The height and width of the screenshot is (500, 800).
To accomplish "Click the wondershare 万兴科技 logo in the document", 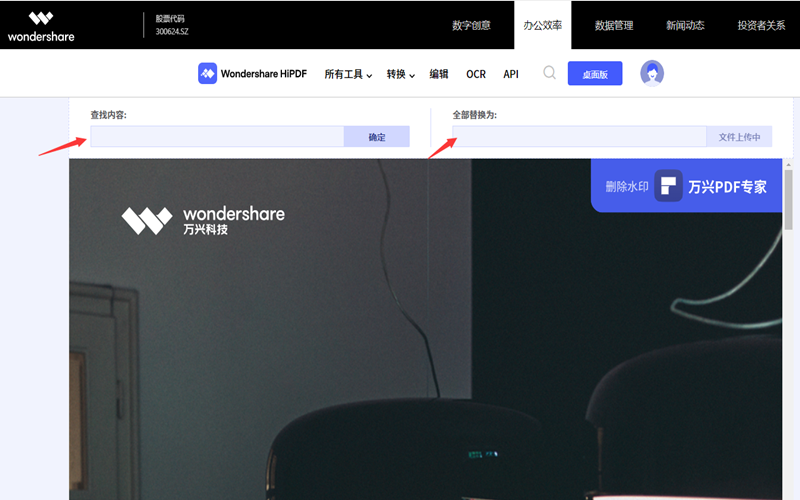I will (x=203, y=221).
